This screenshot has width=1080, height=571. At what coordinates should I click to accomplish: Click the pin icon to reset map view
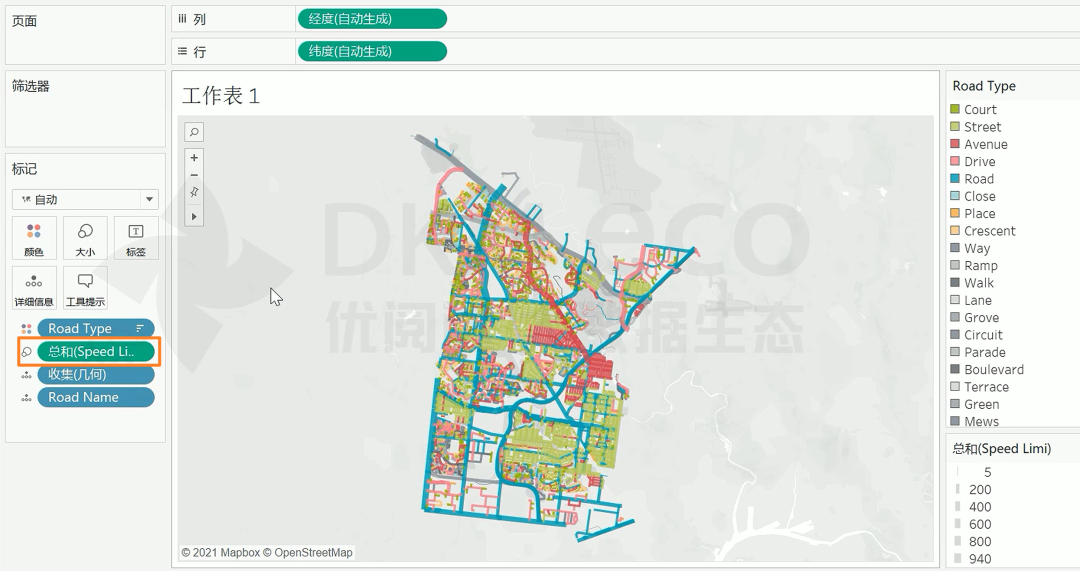pos(194,192)
